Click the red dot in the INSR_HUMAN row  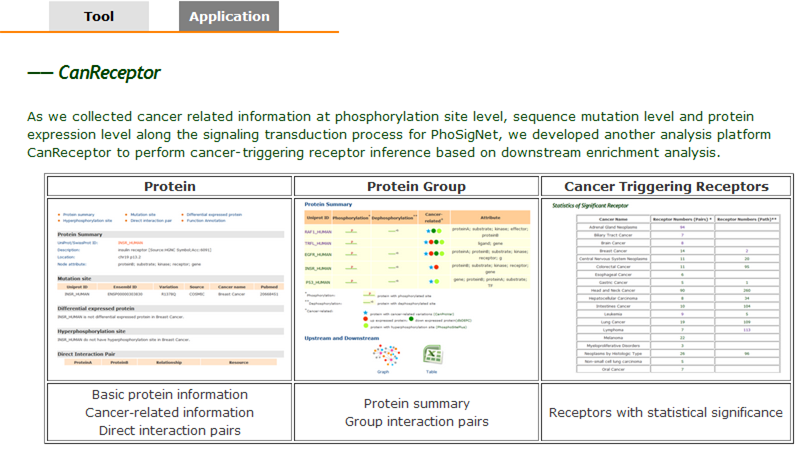[x=436, y=267]
